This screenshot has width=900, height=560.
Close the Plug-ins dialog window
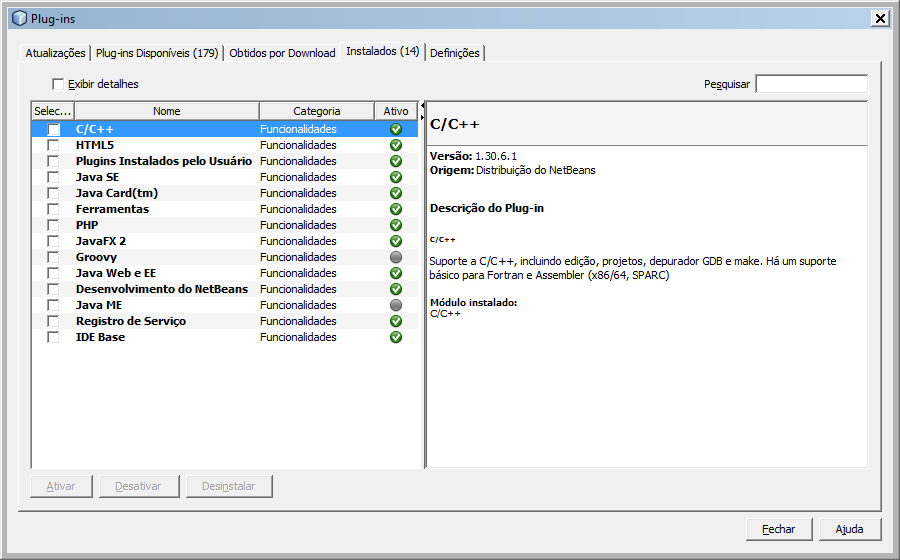pos(880,18)
